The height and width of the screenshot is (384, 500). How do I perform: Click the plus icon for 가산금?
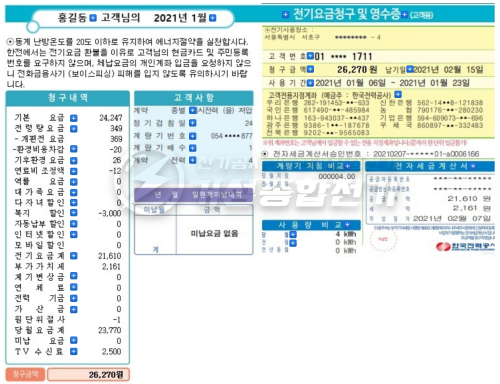click(74, 309)
